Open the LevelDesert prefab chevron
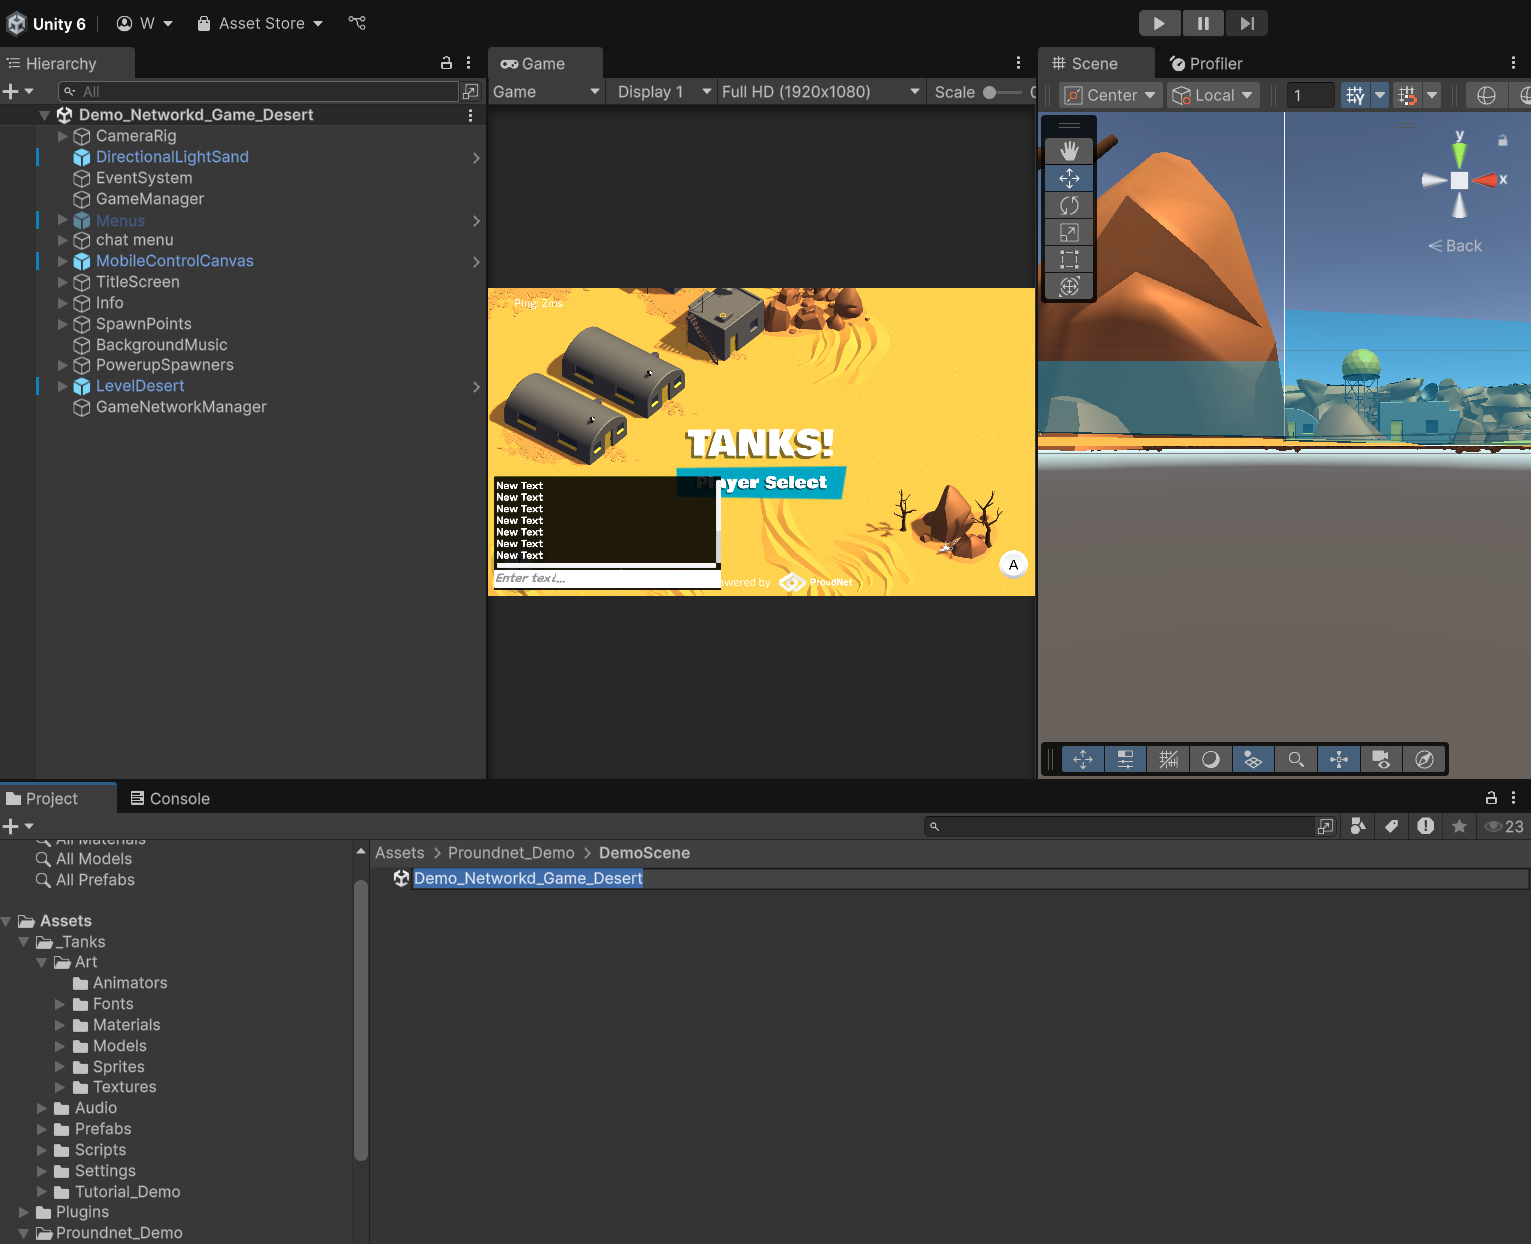Screen dimensions: 1531x1244 coord(476,387)
